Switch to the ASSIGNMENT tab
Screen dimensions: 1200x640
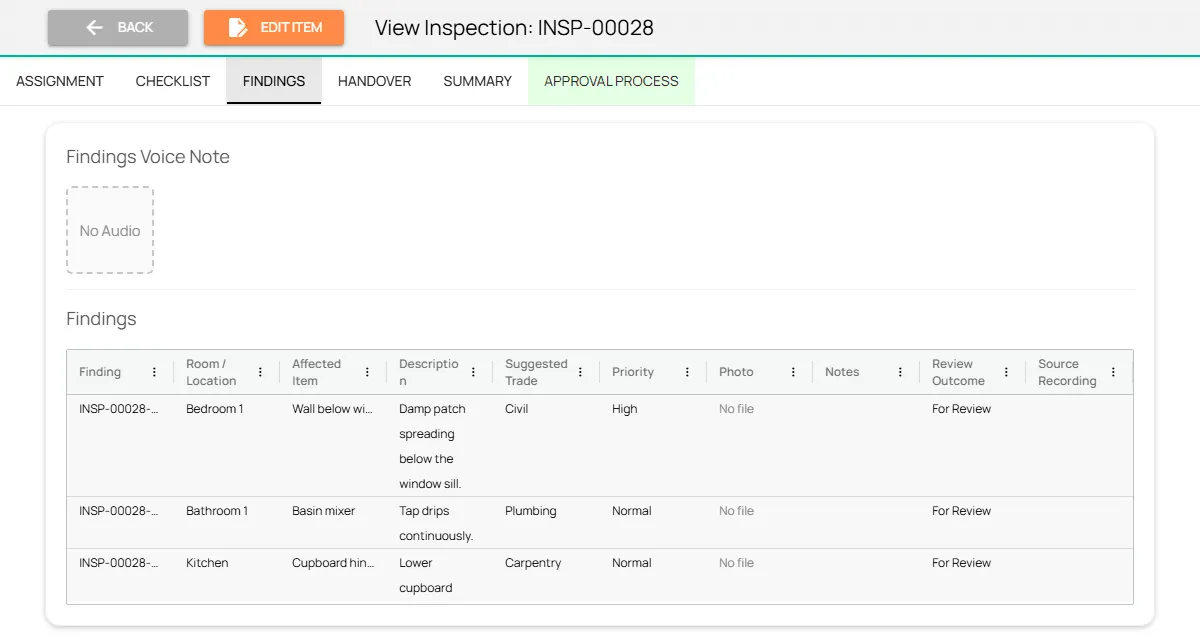pos(60,81)
